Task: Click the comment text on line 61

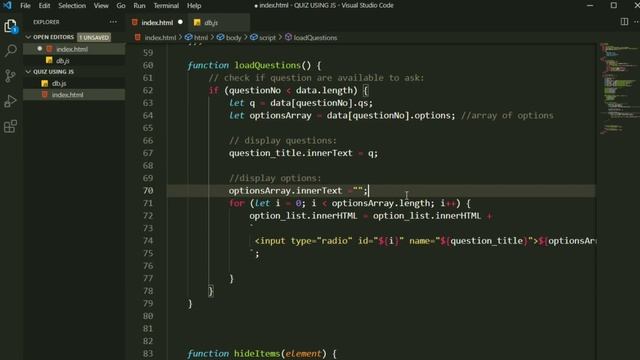Action: point(316,78)
